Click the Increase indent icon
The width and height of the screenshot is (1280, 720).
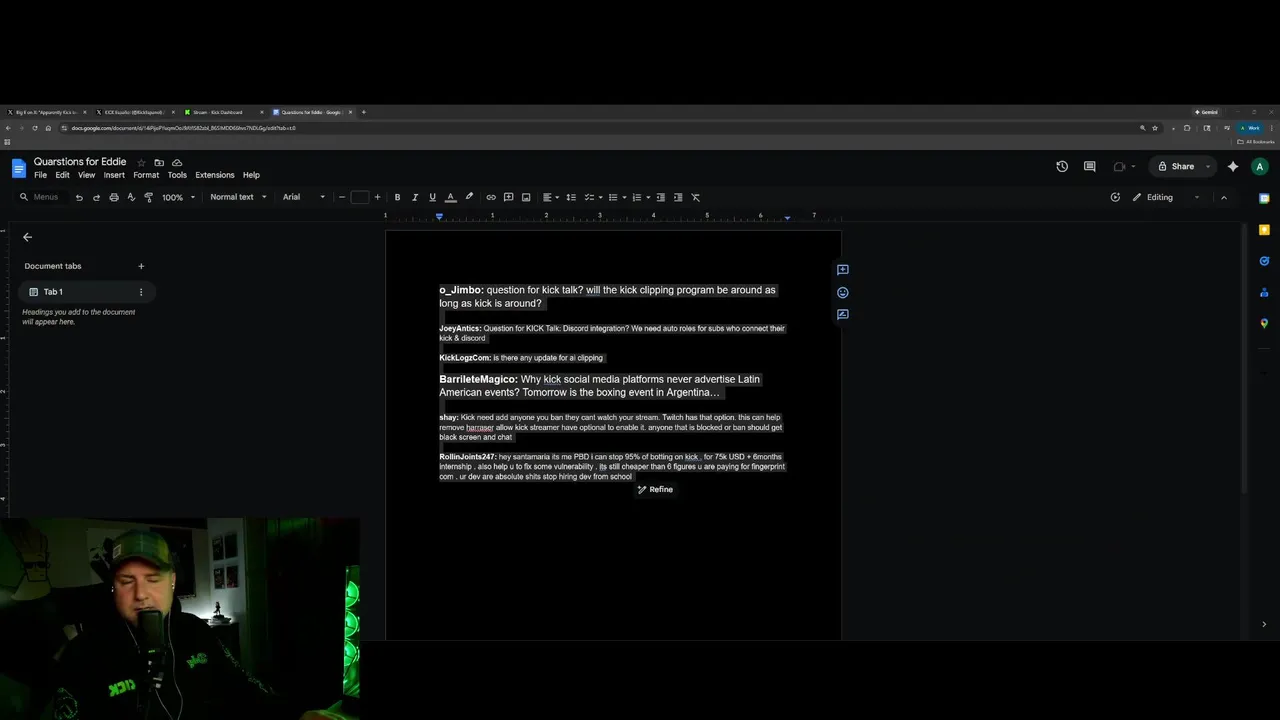678,197
